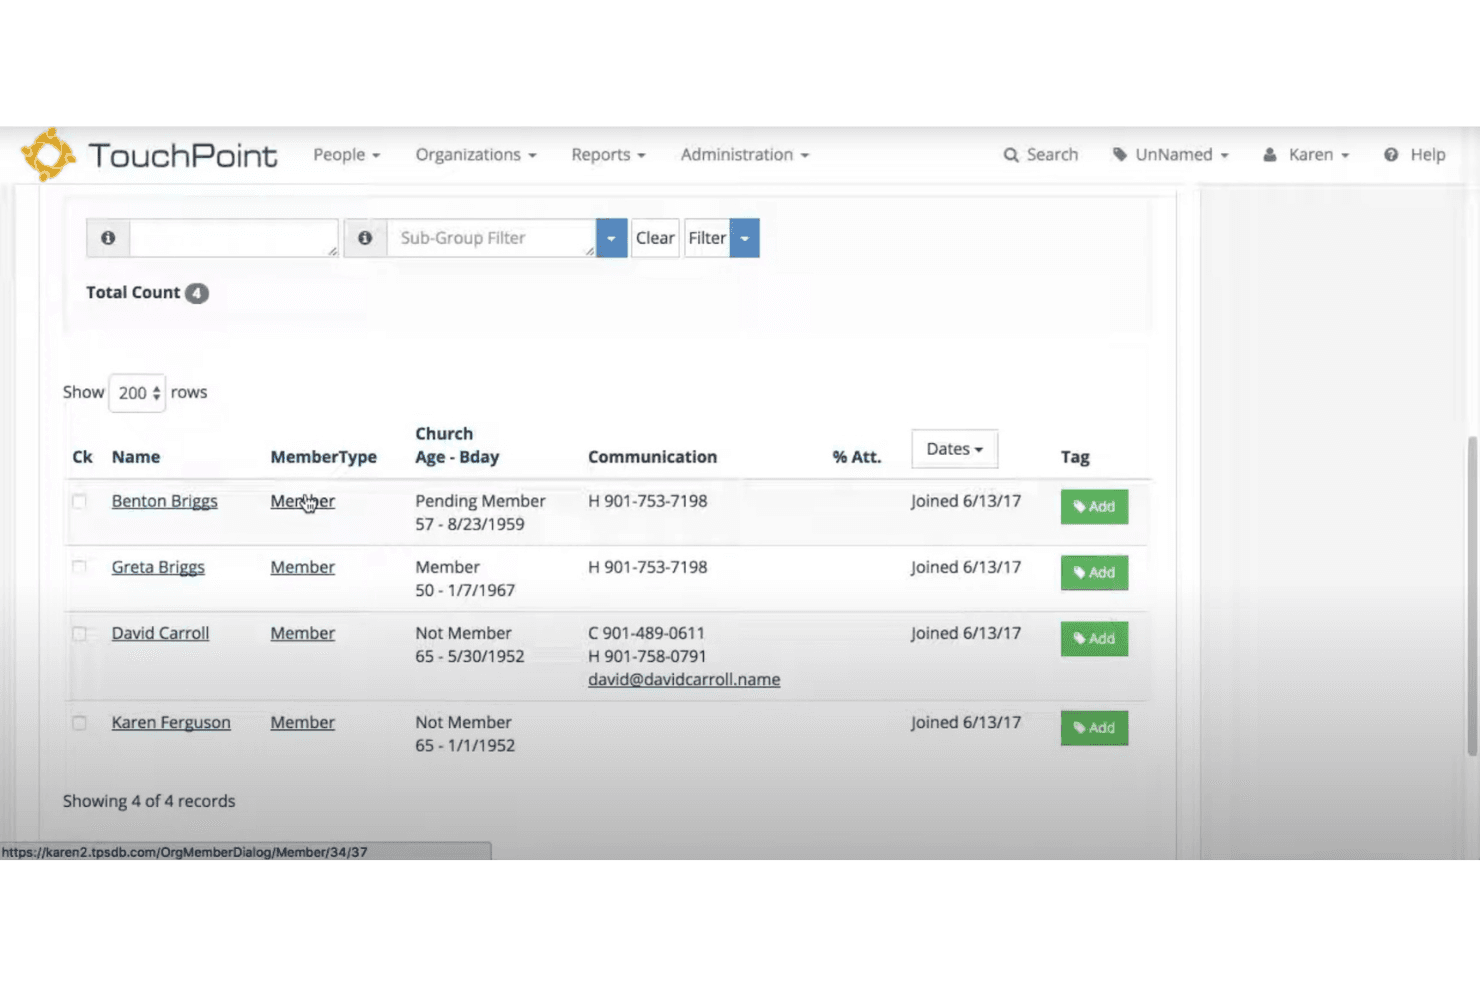Click Member link in David Carroll row

pos(302,633)
